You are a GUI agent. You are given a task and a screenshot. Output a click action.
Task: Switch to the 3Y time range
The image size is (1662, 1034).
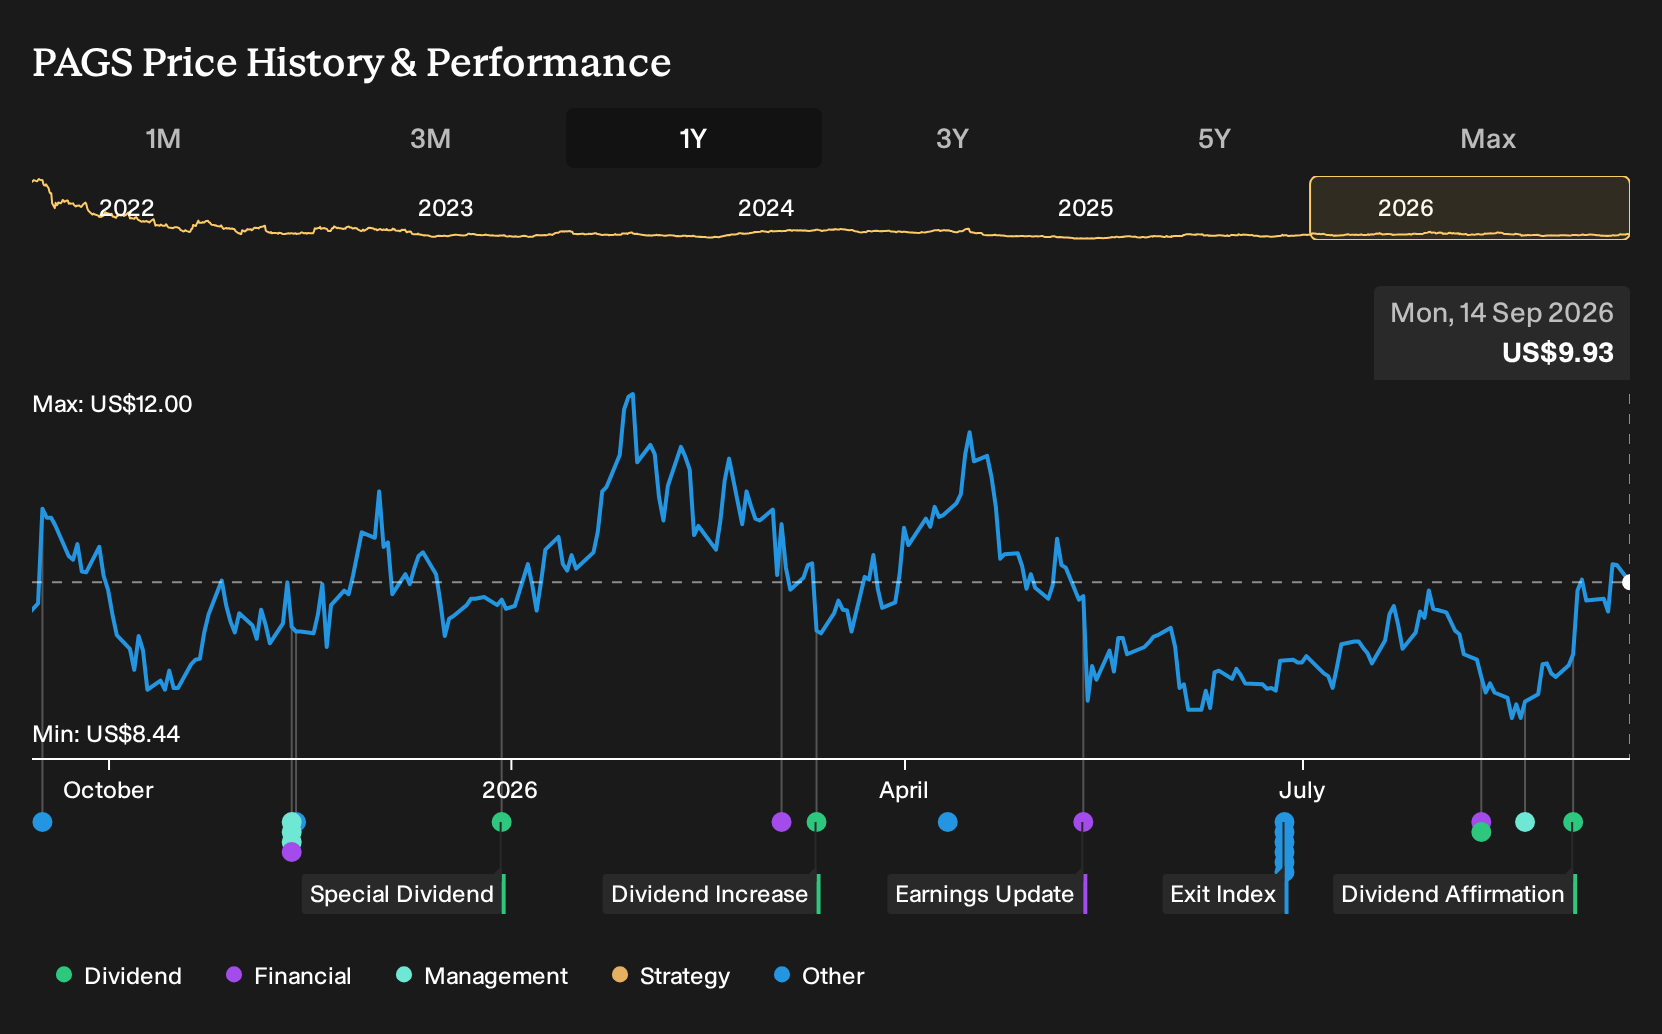[x=952, y=138]
